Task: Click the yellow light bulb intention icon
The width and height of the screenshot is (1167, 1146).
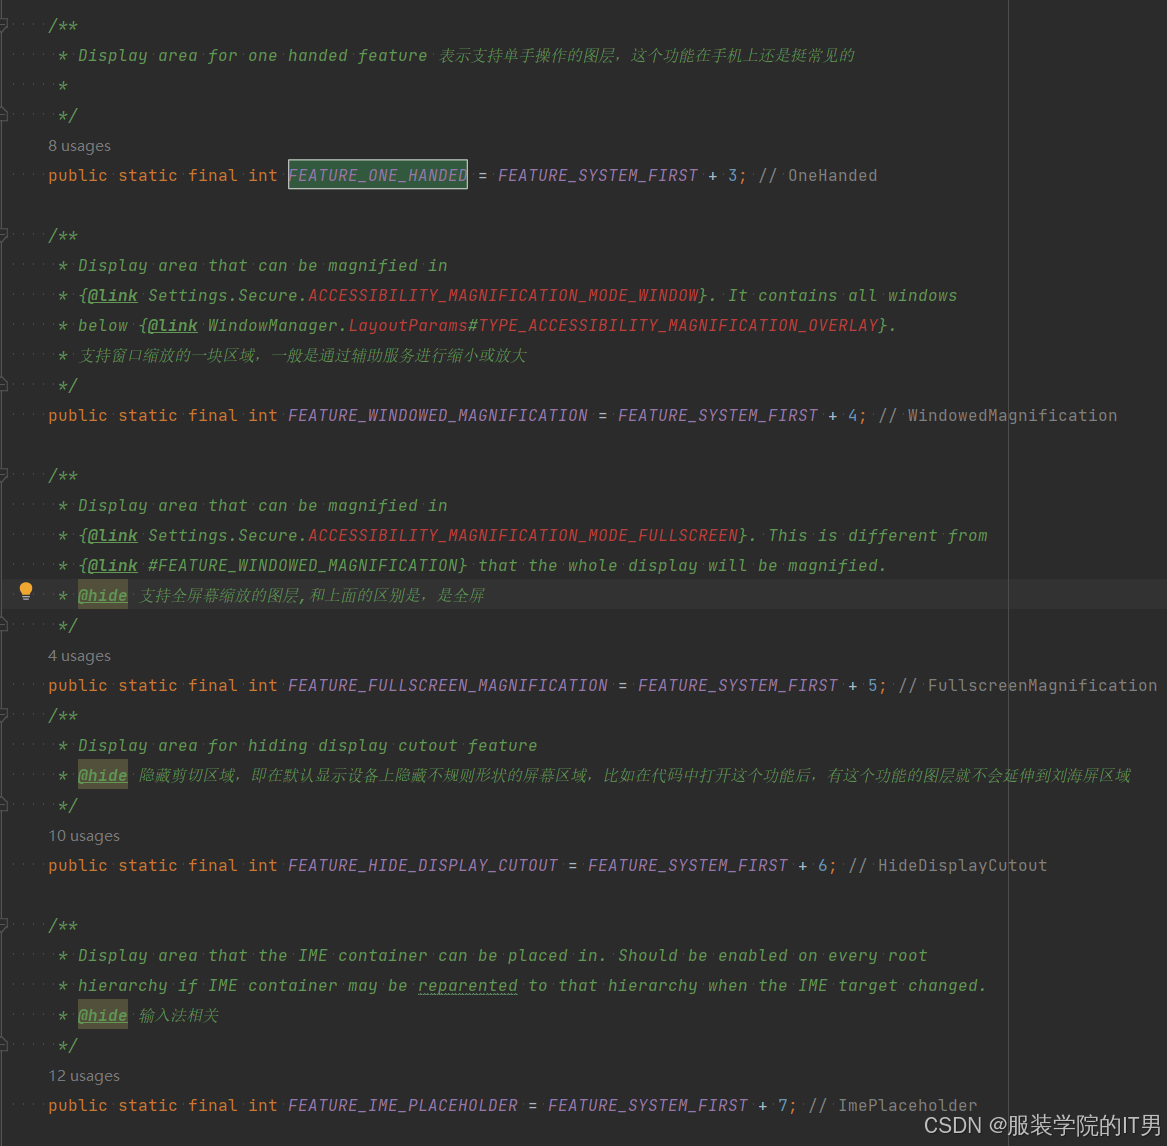Action: (26, 592)
